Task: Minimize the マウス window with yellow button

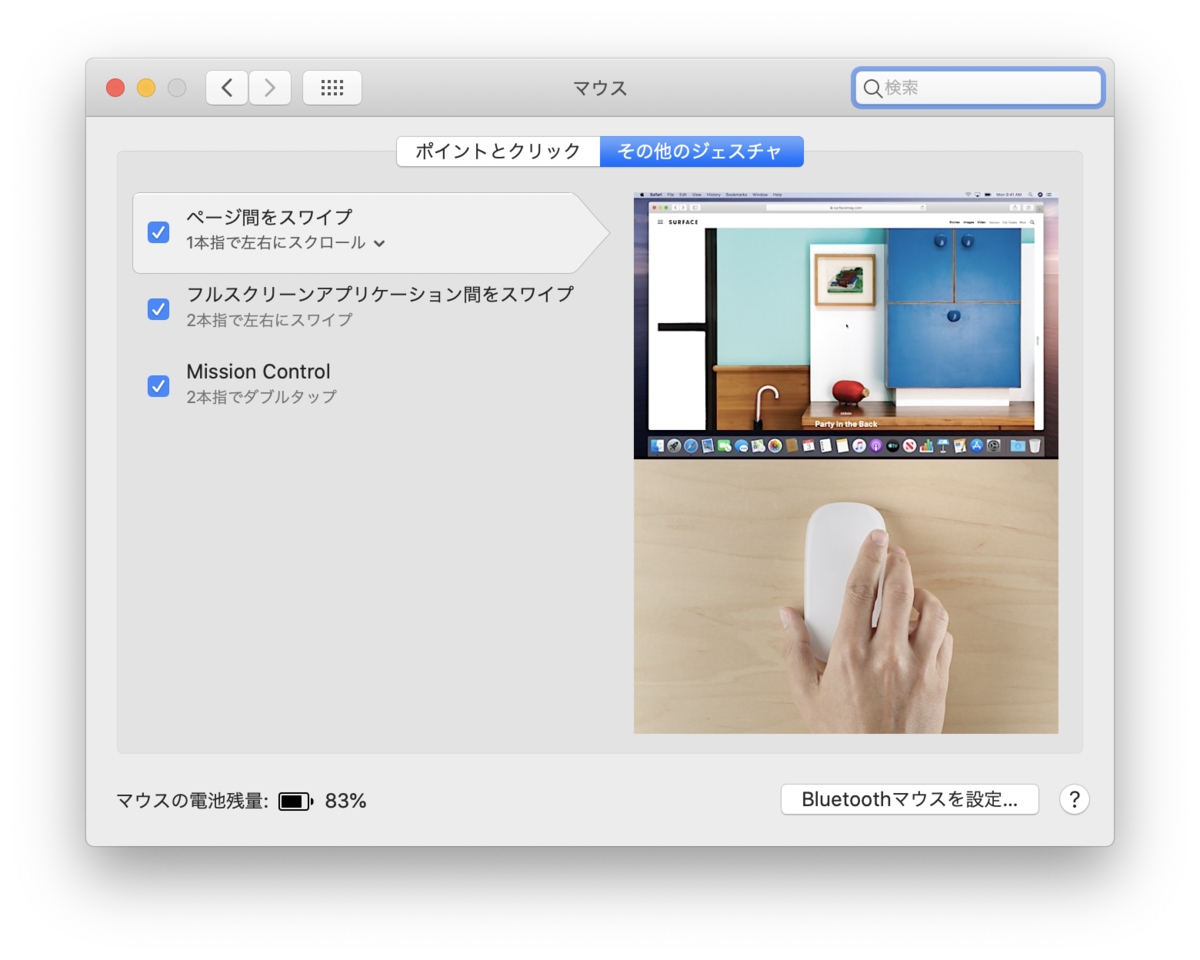Action: coord(146,88)
